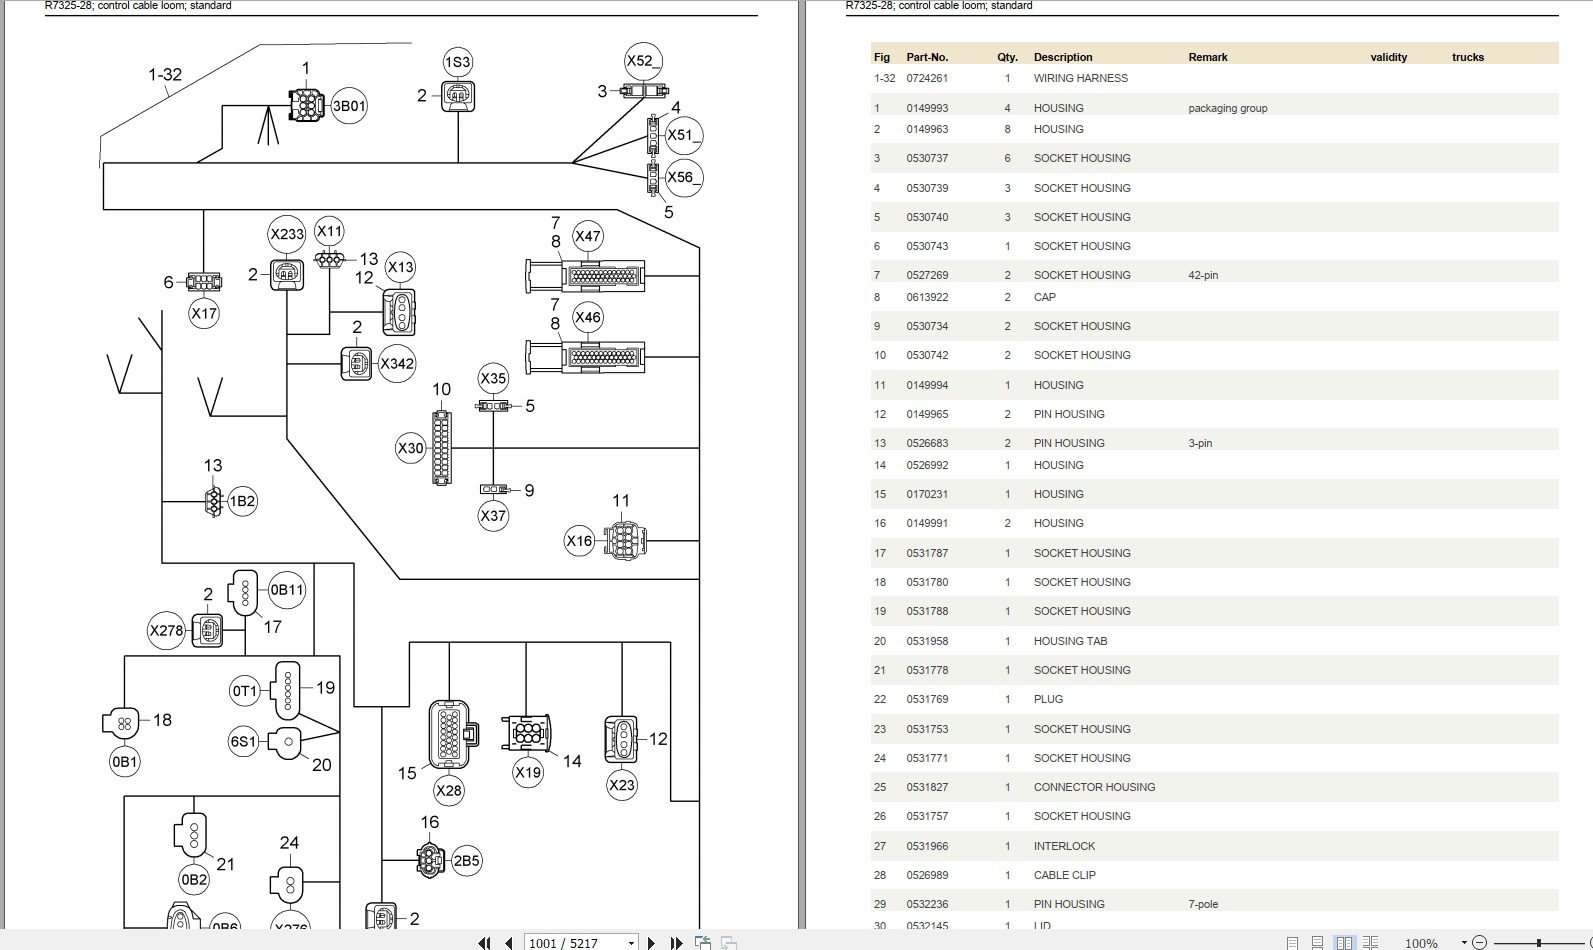The width and height of the screenshot is (1593, 950).
Task: Select part number 0531827 CONNECTOR HOUSING row
Action: point(1214,787)
